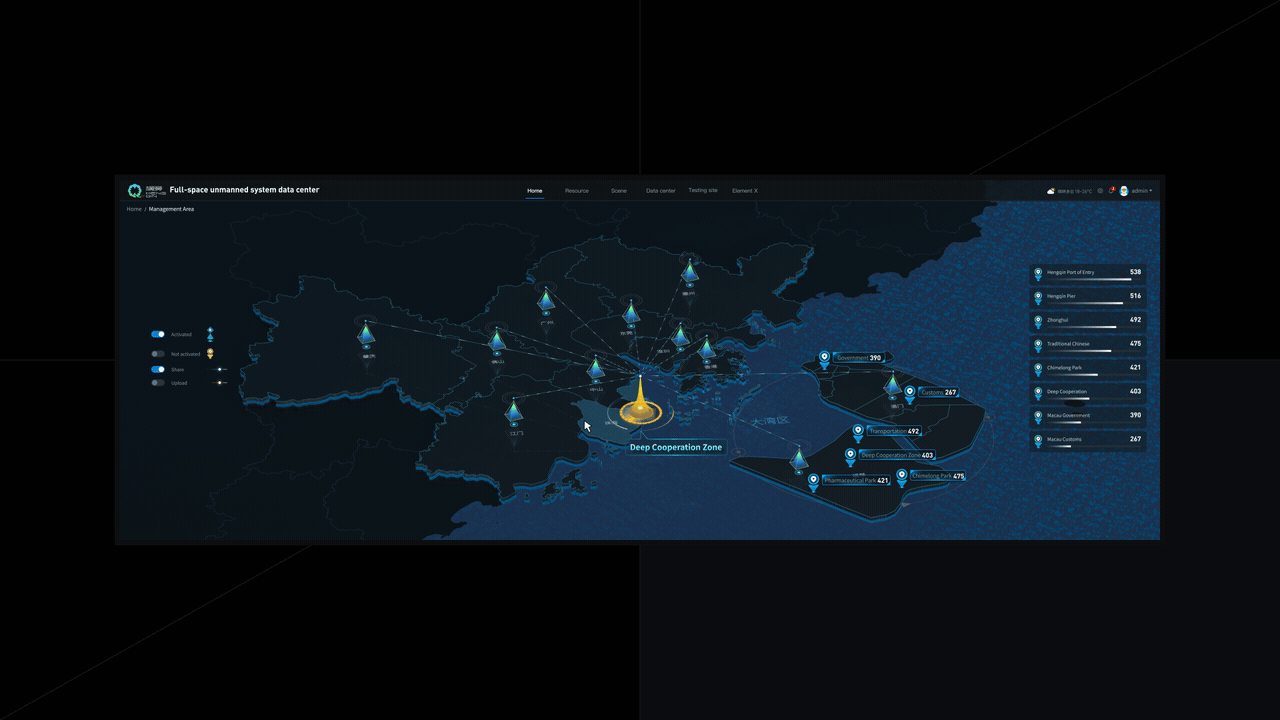The height and width of the screenshot is (720, 1280).
Task: Click the Share line legend marker
Action: (x=220, y=369)
